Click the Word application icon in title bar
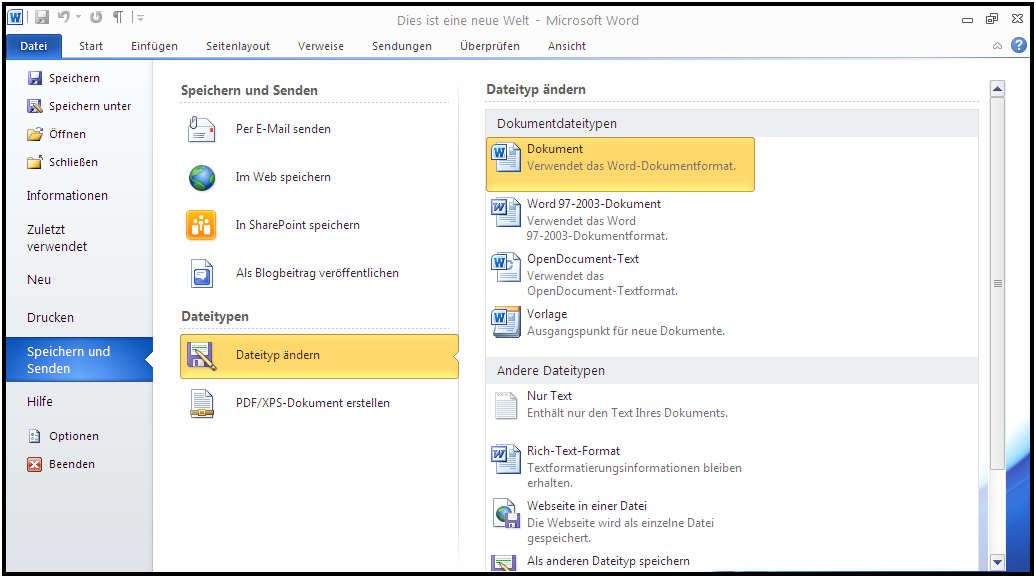 tap(15, 17)
